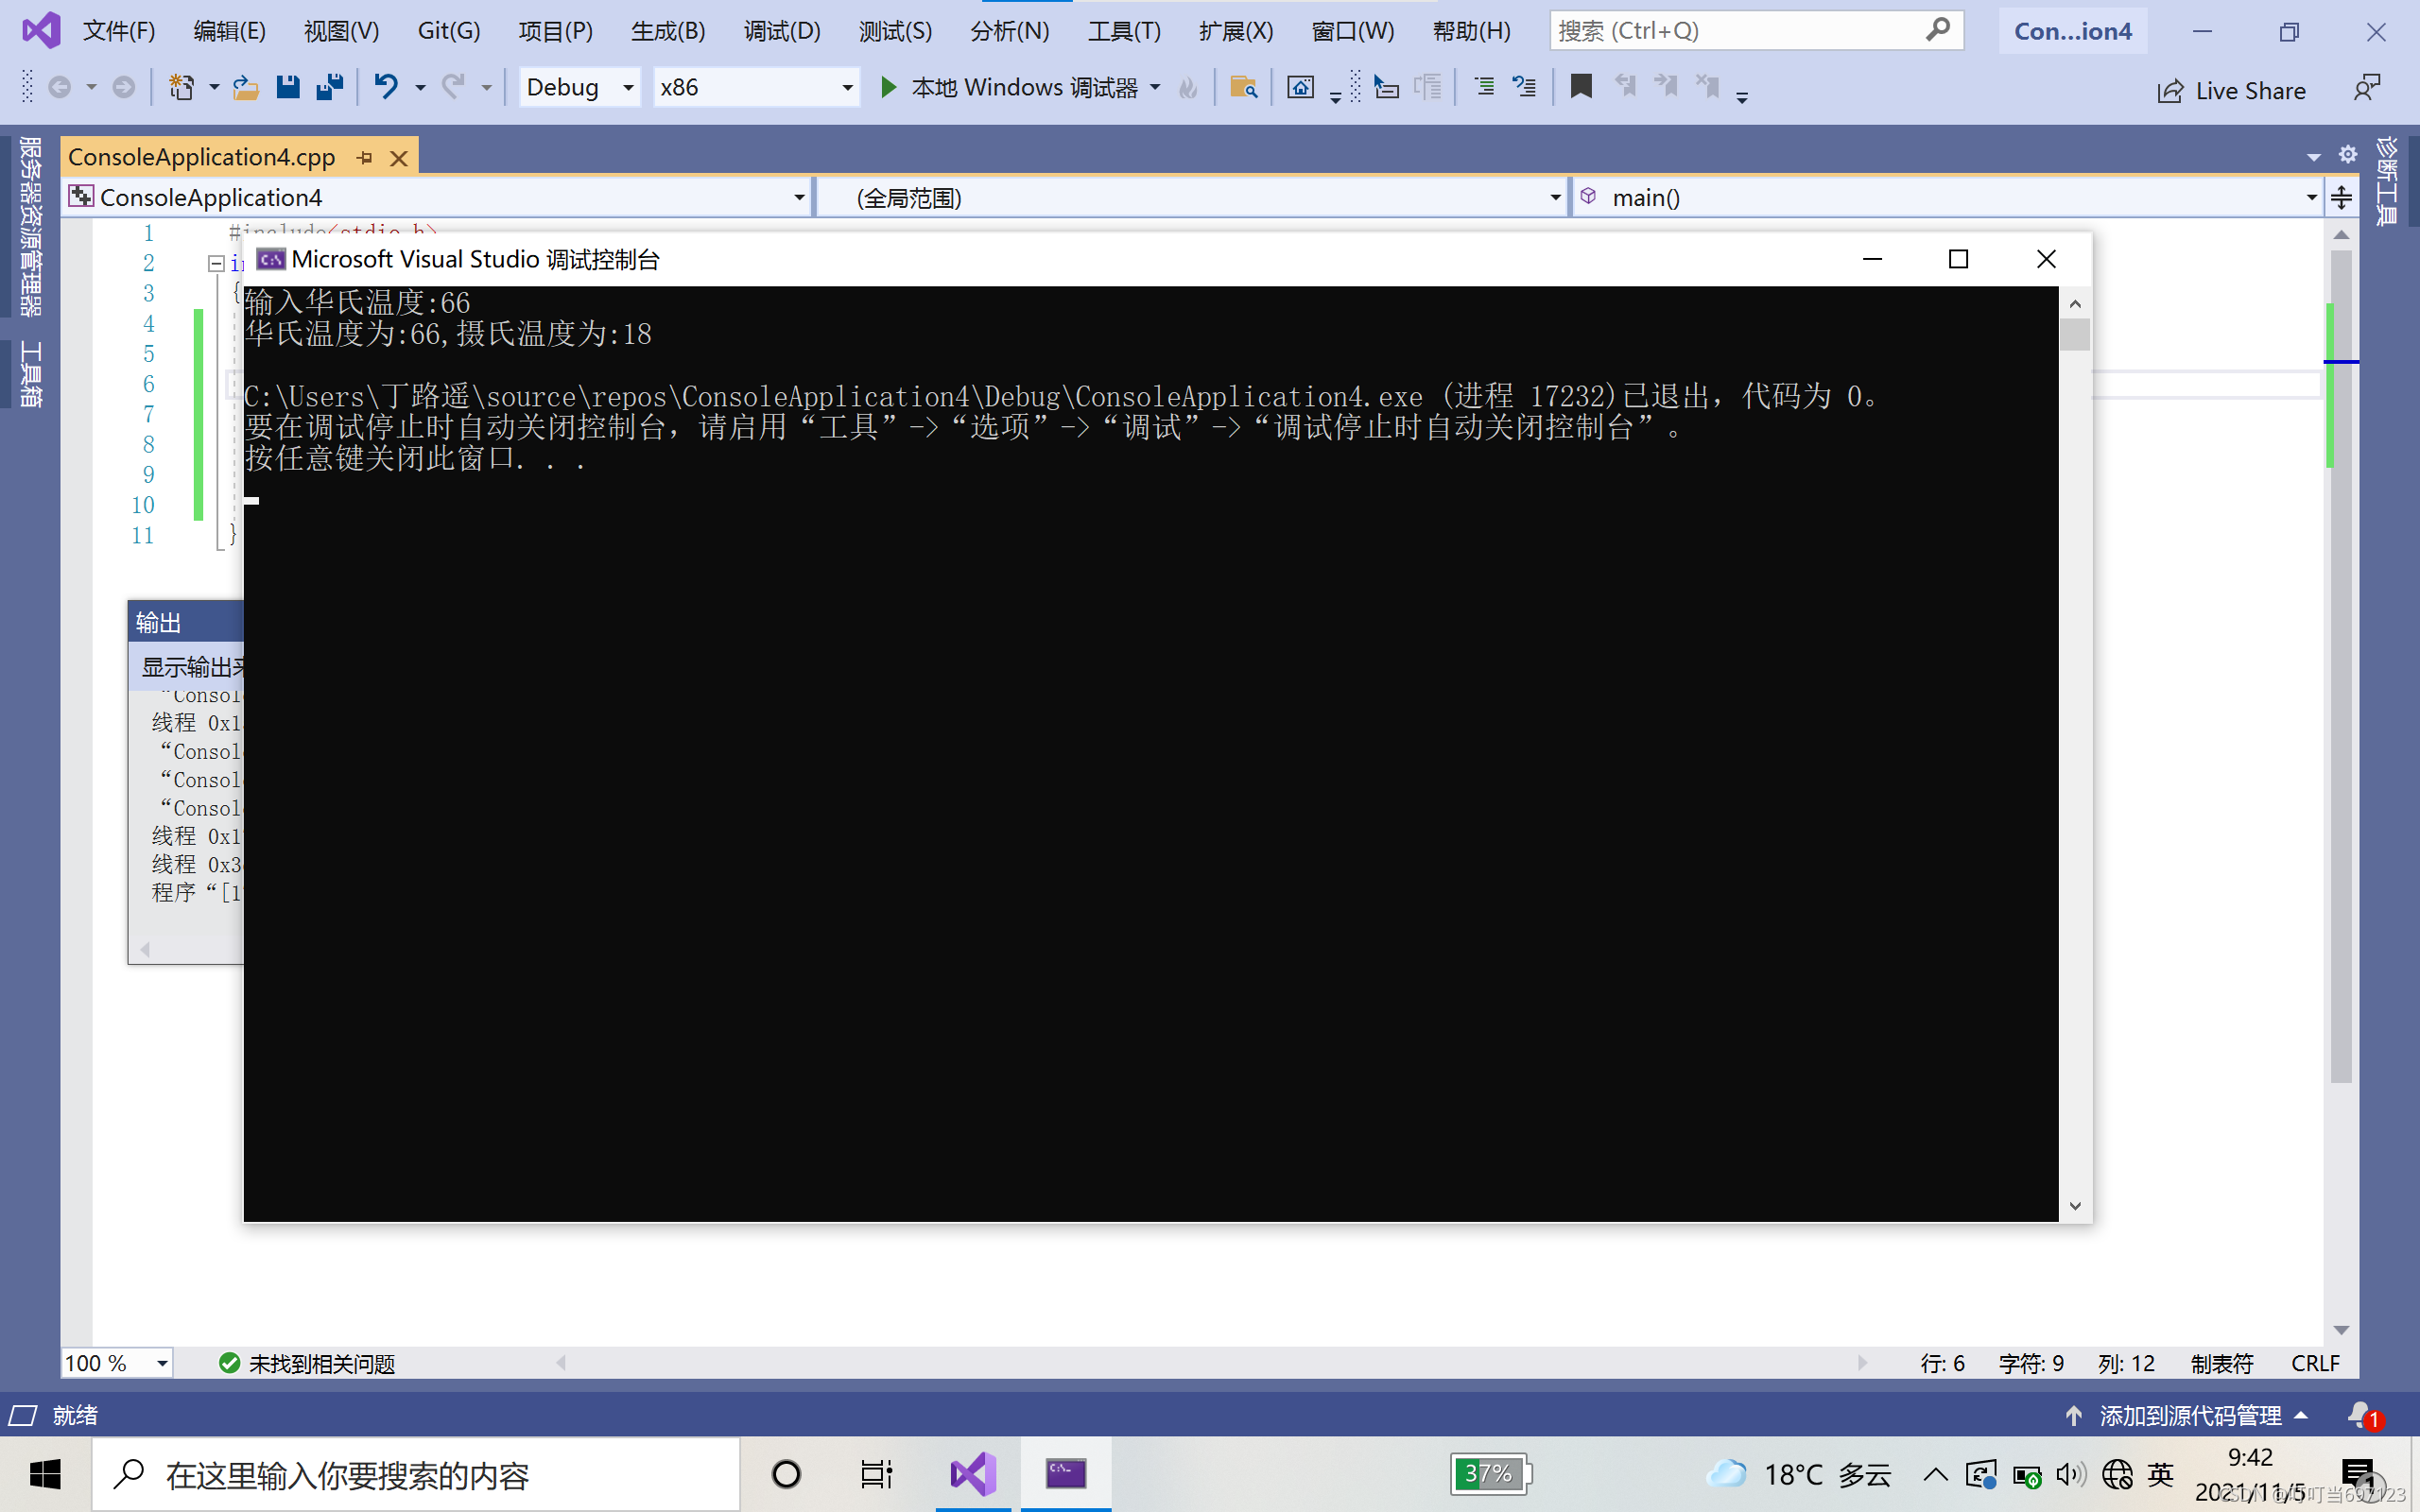The image size is (2420, 1512).
Task: Undo the last action
Action: coord(386,88)
